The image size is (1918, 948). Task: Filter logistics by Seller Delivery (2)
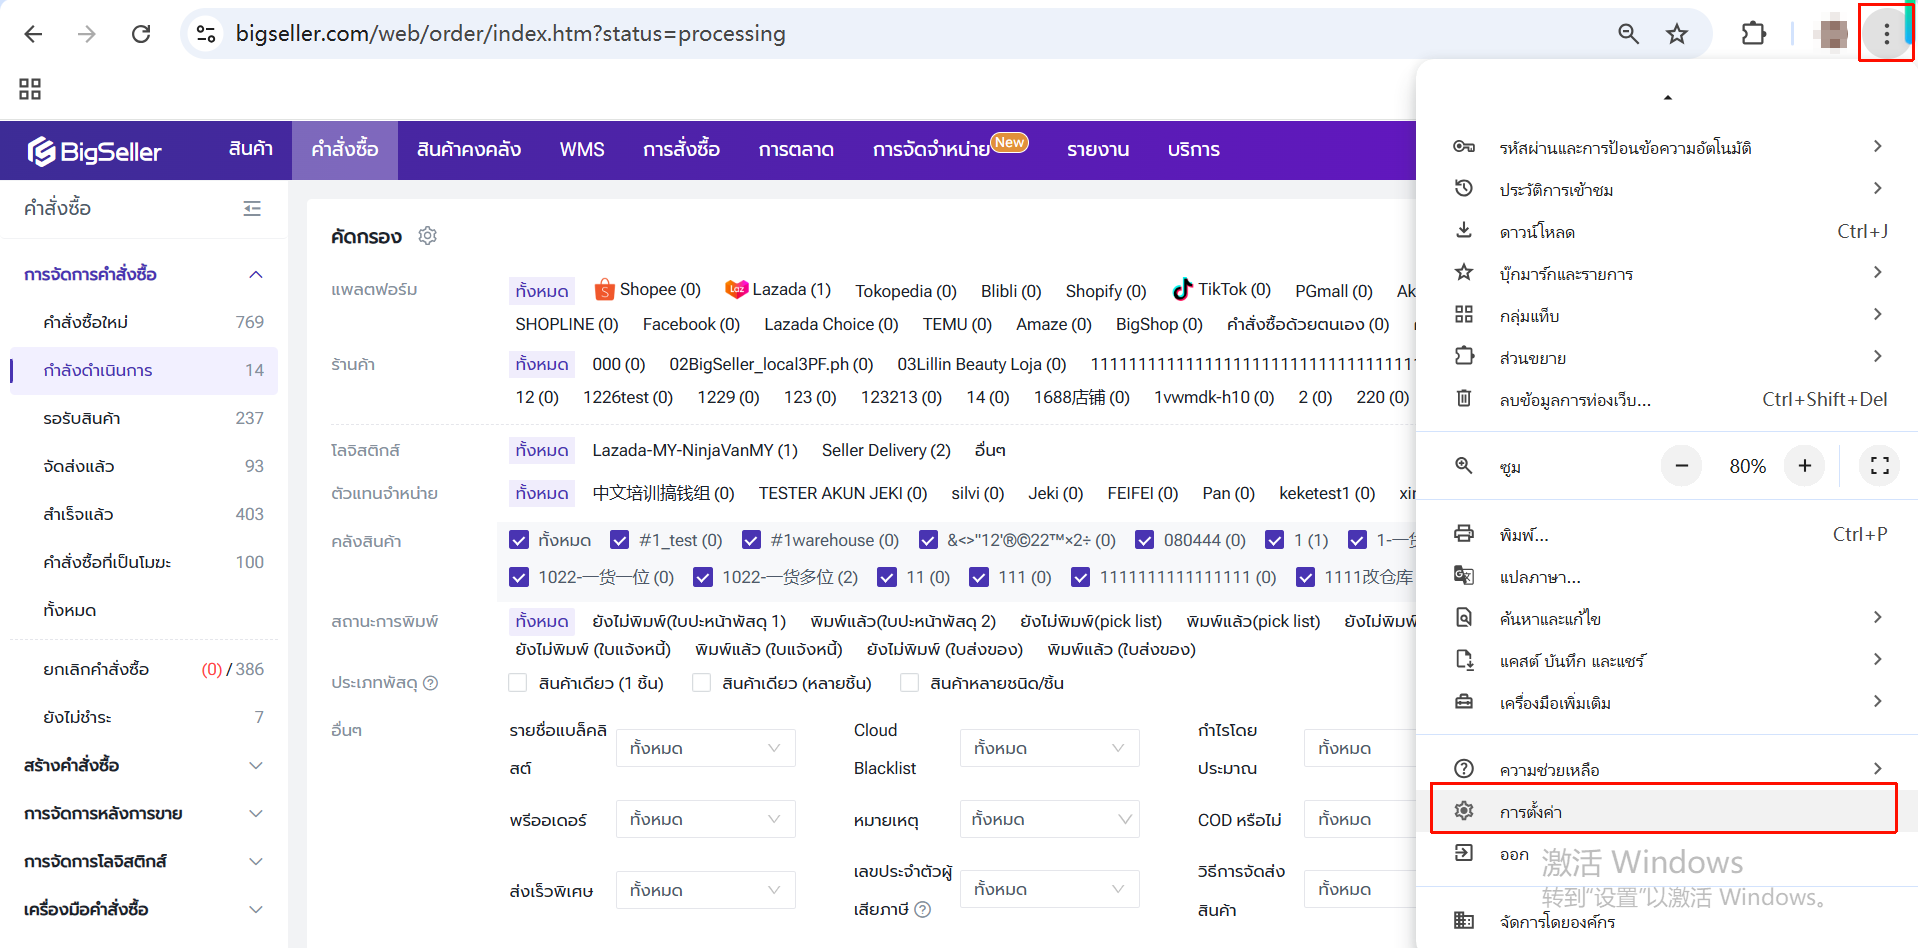pyautogui.click(x=886, y=451)
